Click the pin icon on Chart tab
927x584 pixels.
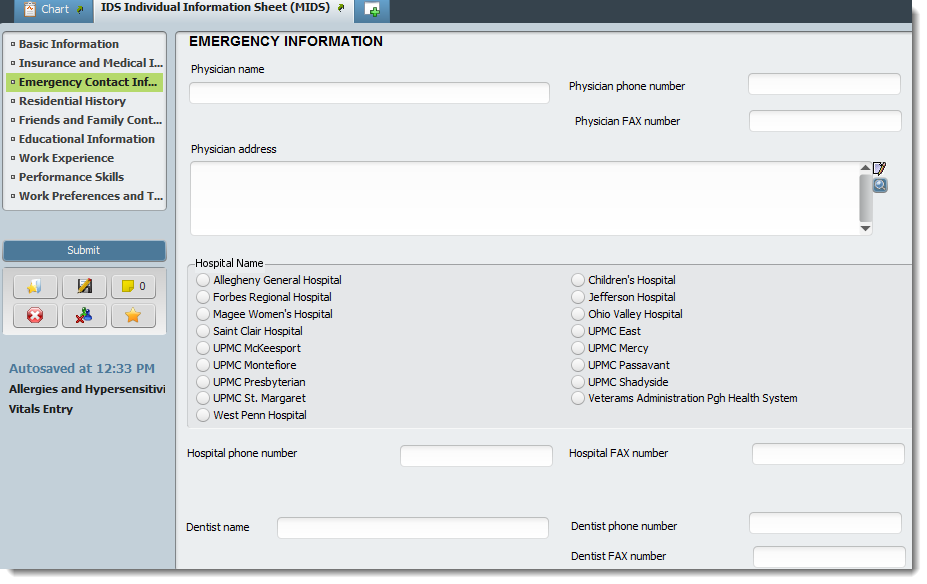click(x=80, y=9)
